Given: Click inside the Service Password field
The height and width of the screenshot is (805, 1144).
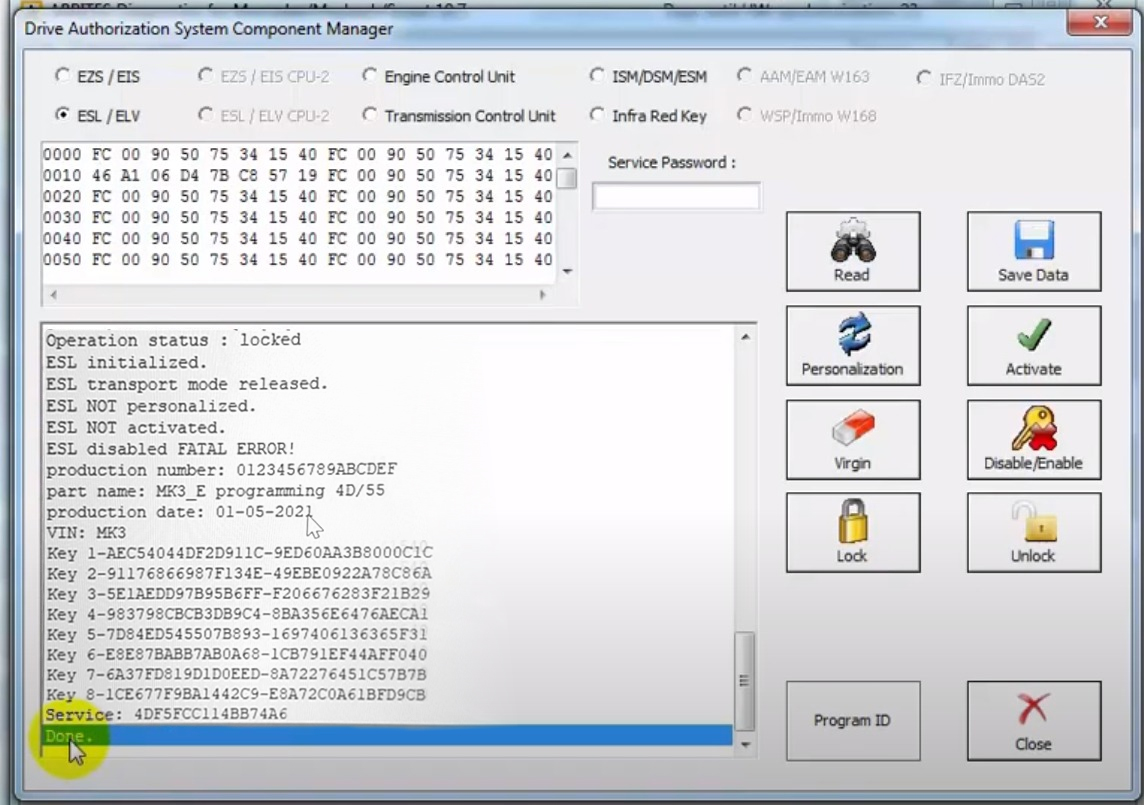Looking at the screenshot, I should pyautogui.click(x=676, y=197).
